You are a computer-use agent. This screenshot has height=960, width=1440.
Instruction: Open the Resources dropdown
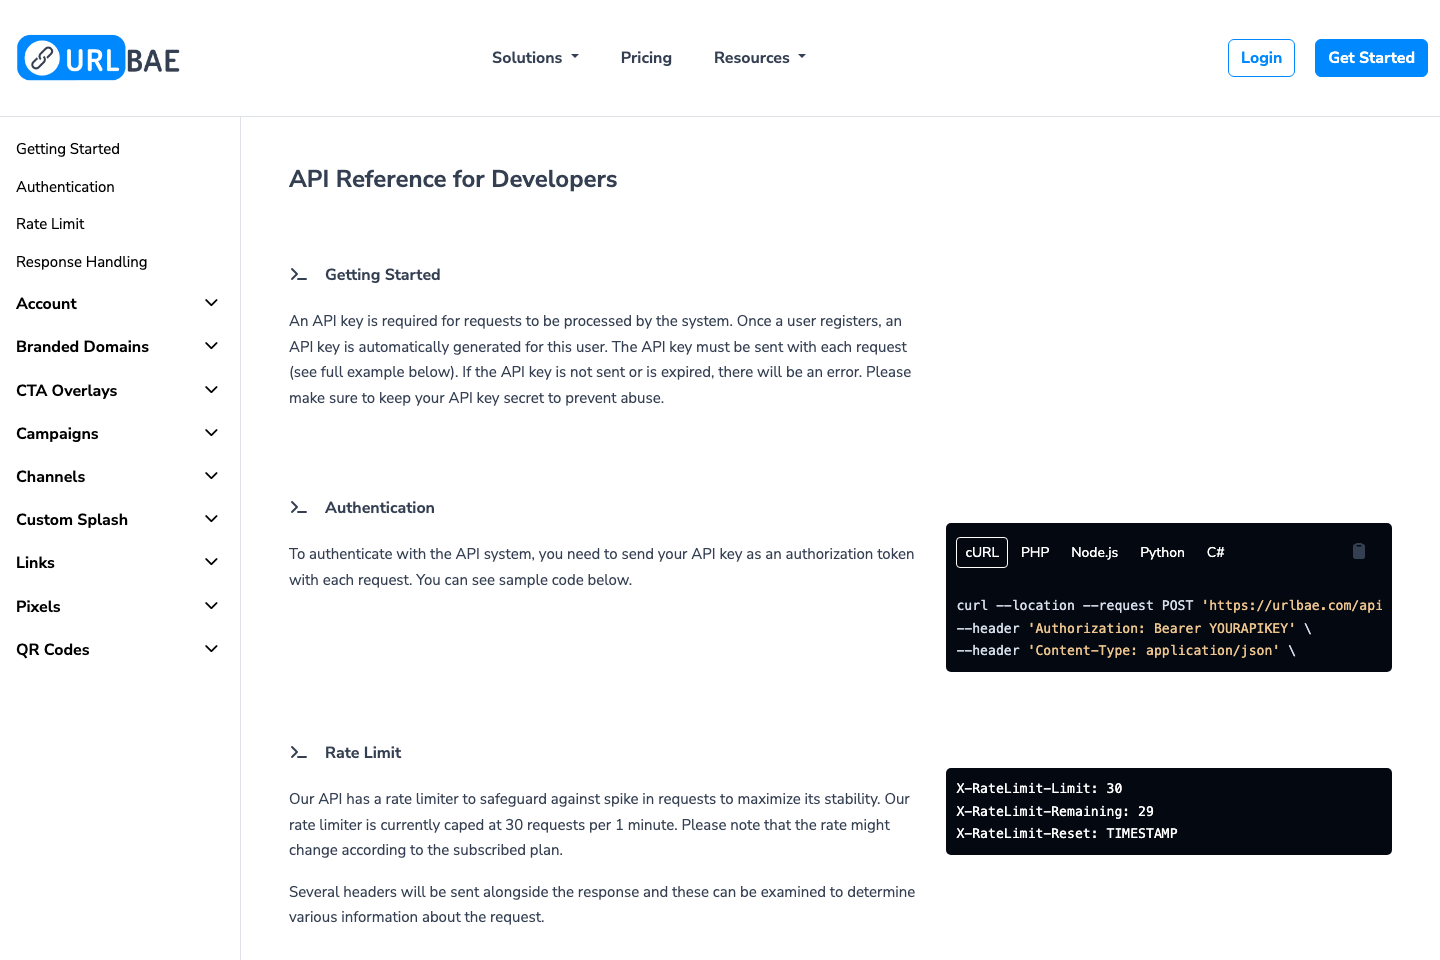(759, 57)
